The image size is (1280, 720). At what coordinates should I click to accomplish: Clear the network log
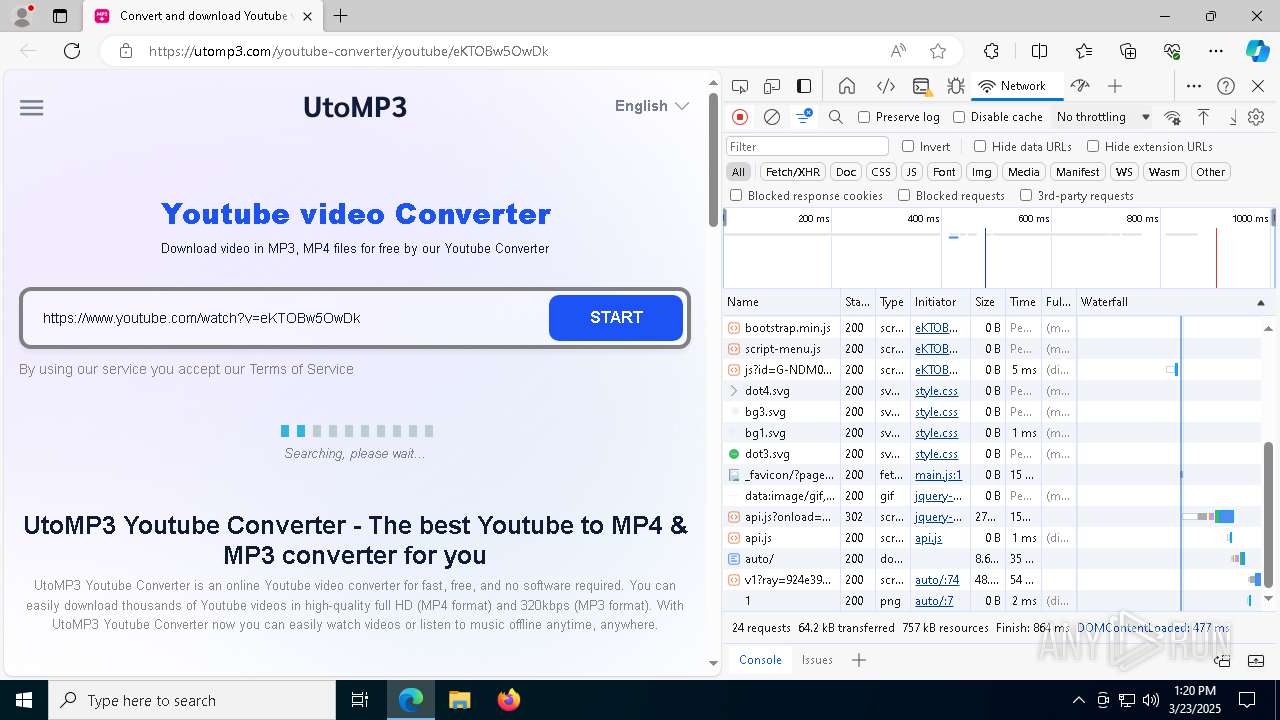(x=772, y=117)
